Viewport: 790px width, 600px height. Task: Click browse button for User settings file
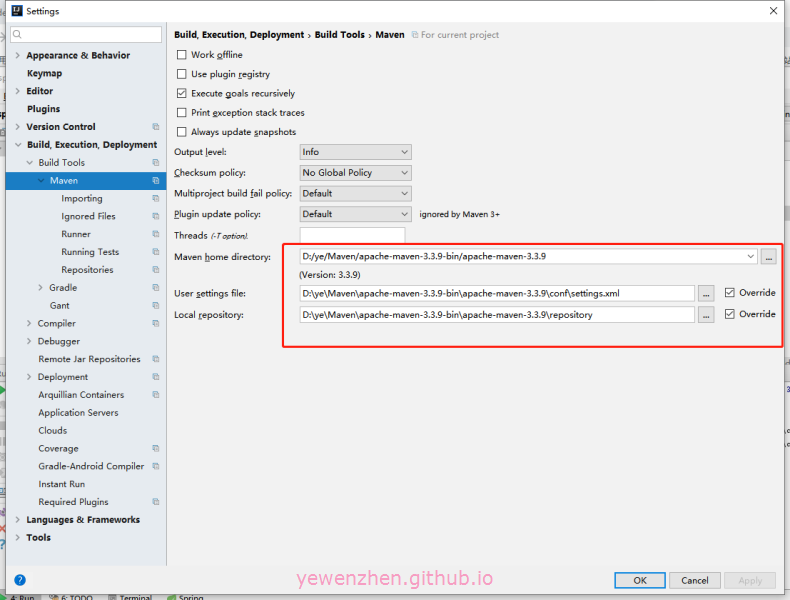(x=706, y=293)
